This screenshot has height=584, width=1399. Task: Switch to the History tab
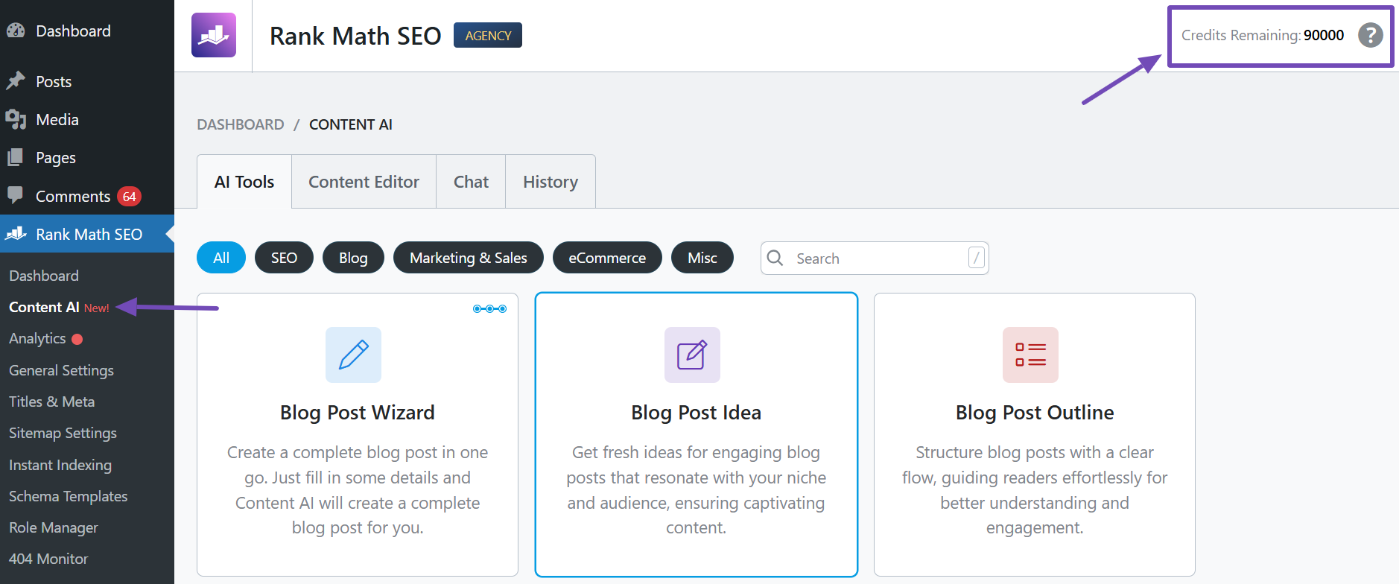550,182
